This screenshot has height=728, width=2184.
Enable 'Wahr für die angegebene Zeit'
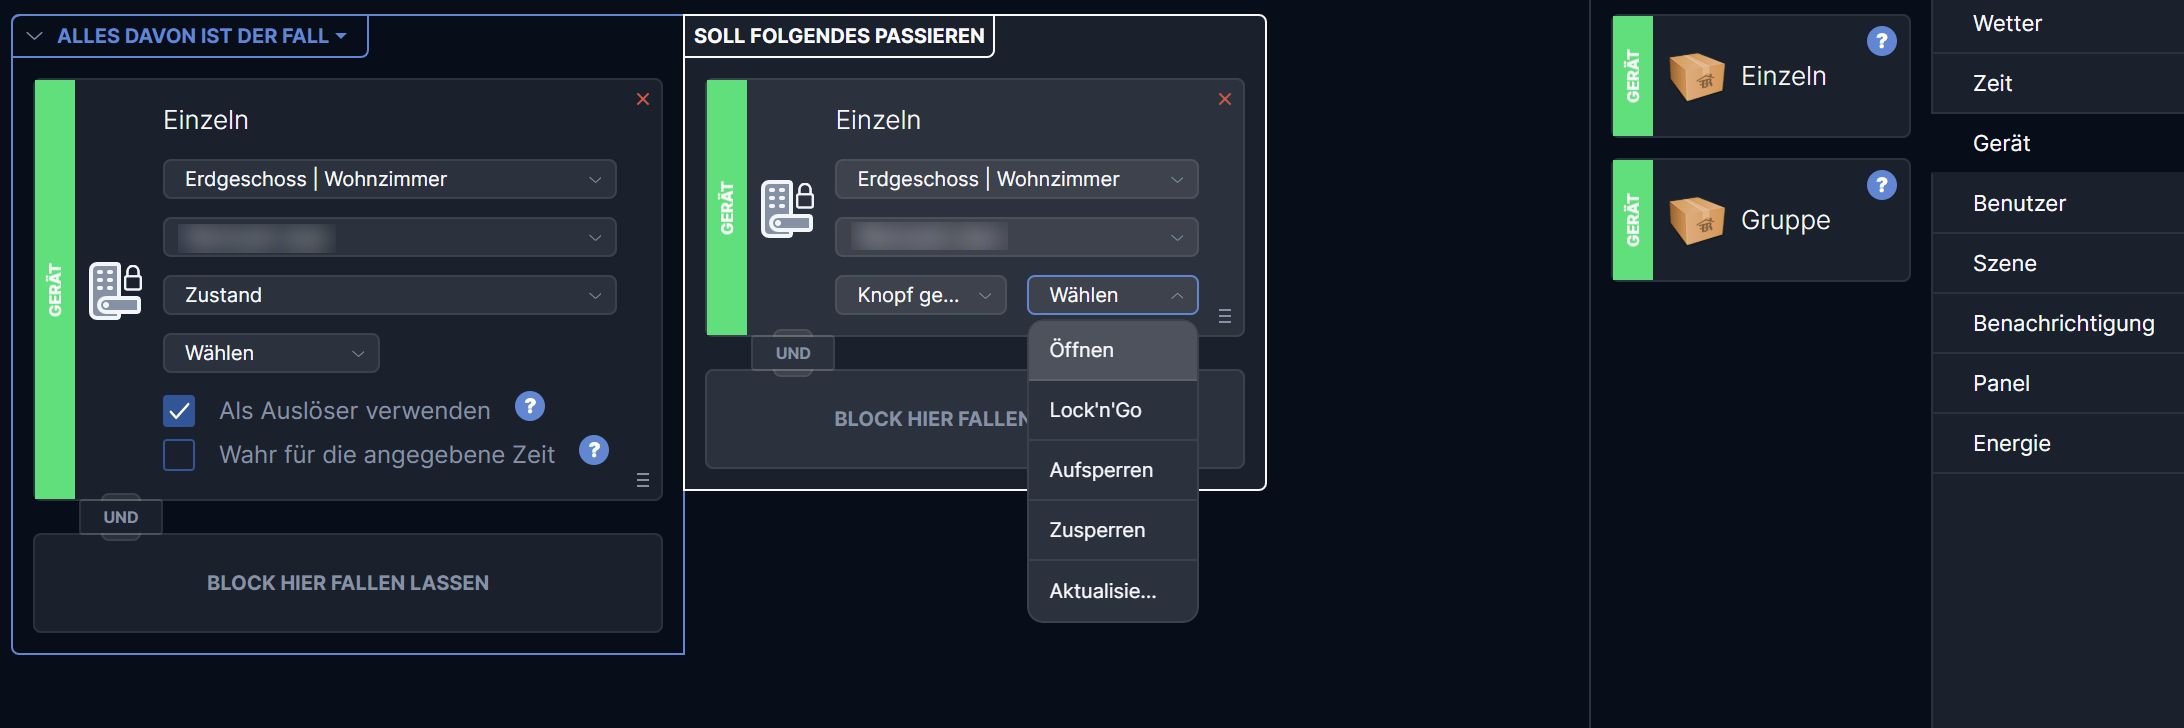click(x=179, y=455)
